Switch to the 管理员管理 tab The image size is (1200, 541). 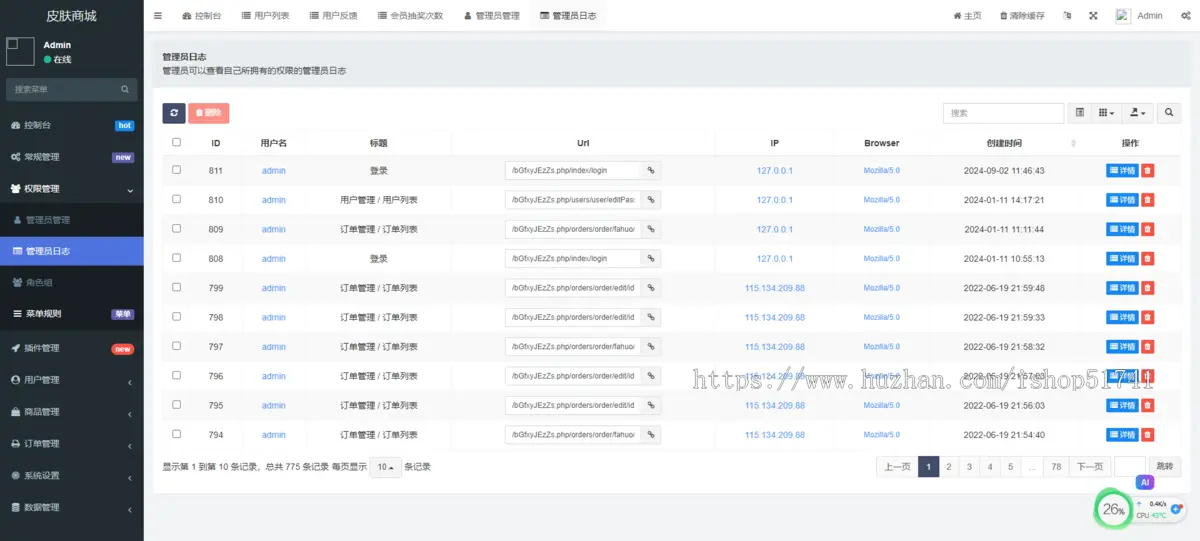(x=491, y=16)
